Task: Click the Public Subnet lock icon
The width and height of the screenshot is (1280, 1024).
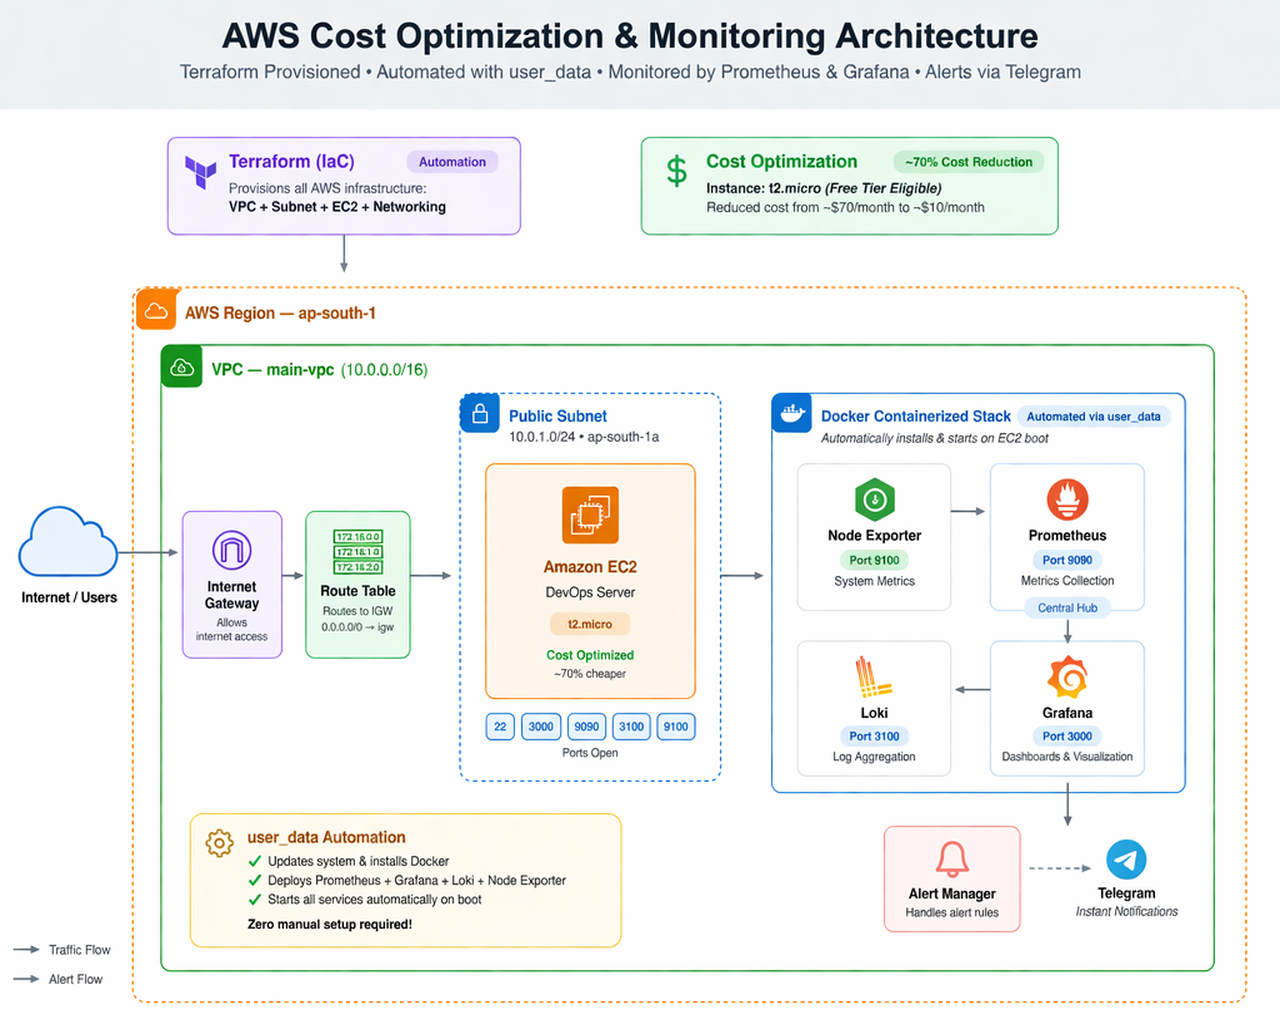Action: pyautogui.click(x=480, y=413)
